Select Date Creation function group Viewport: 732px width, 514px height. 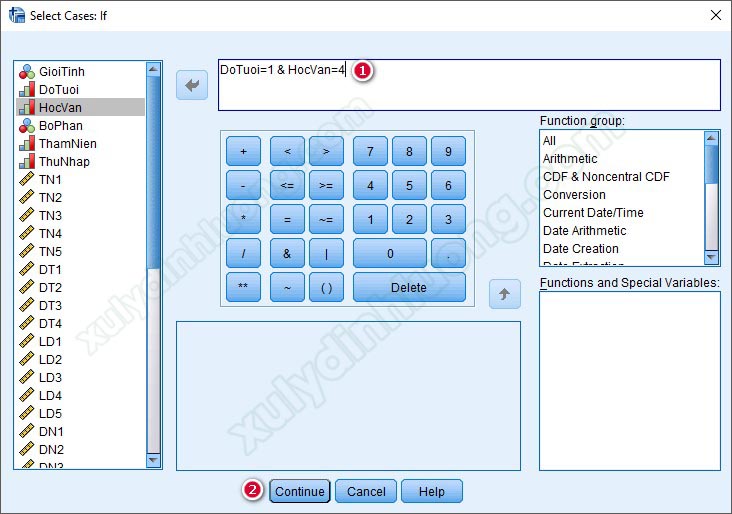(580, 249)
